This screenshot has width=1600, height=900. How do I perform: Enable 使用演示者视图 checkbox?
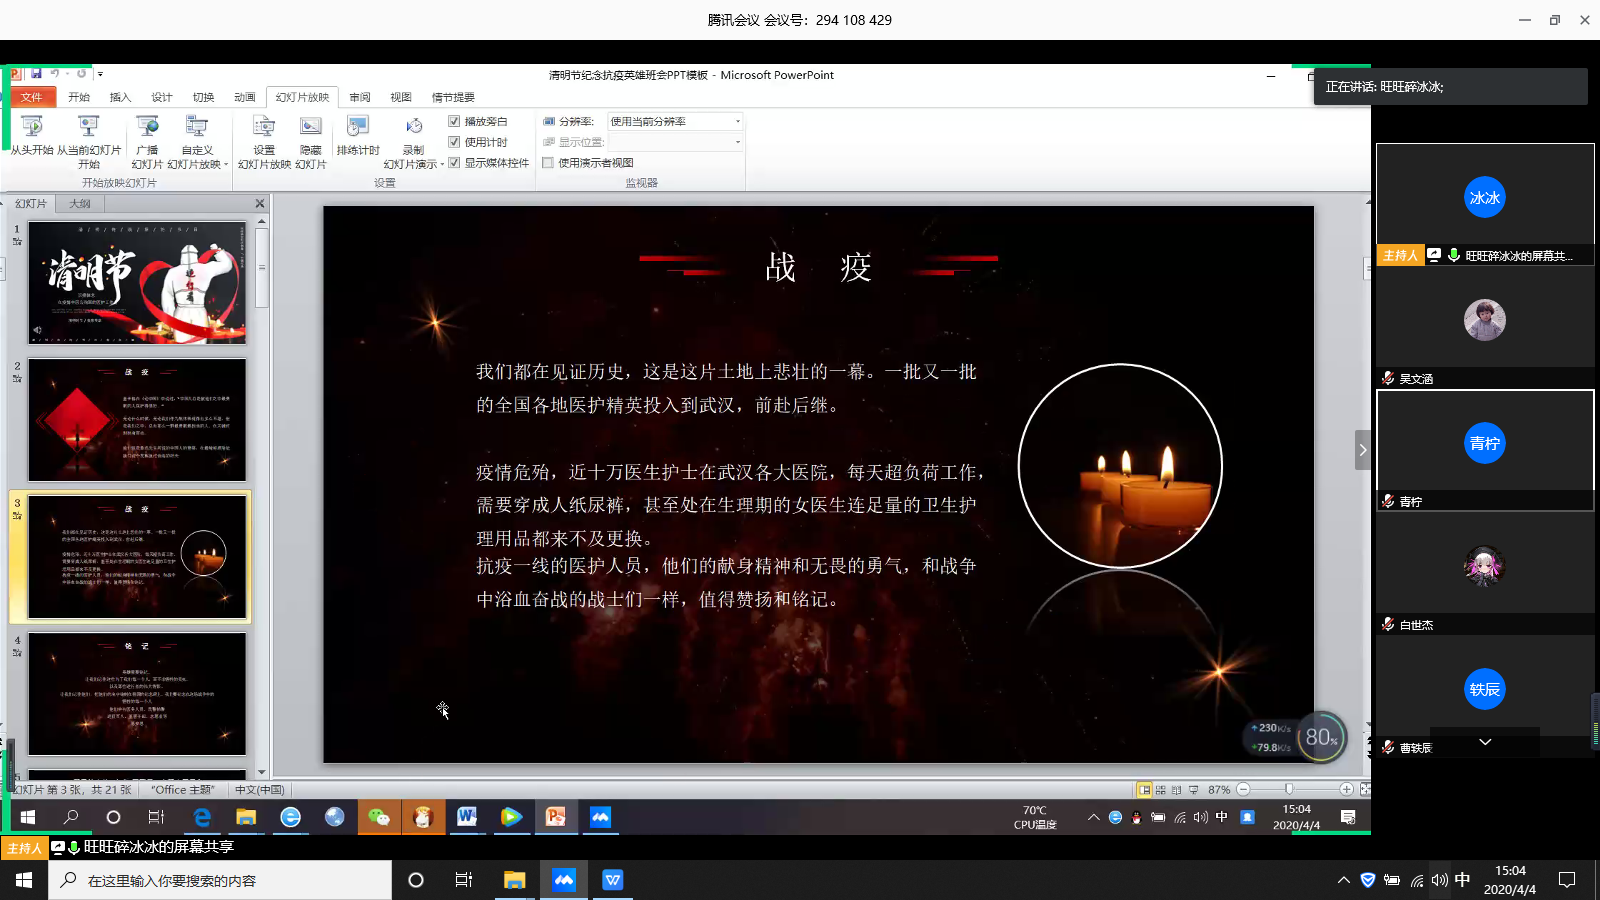pyautogui.click(x=548, y=163)
